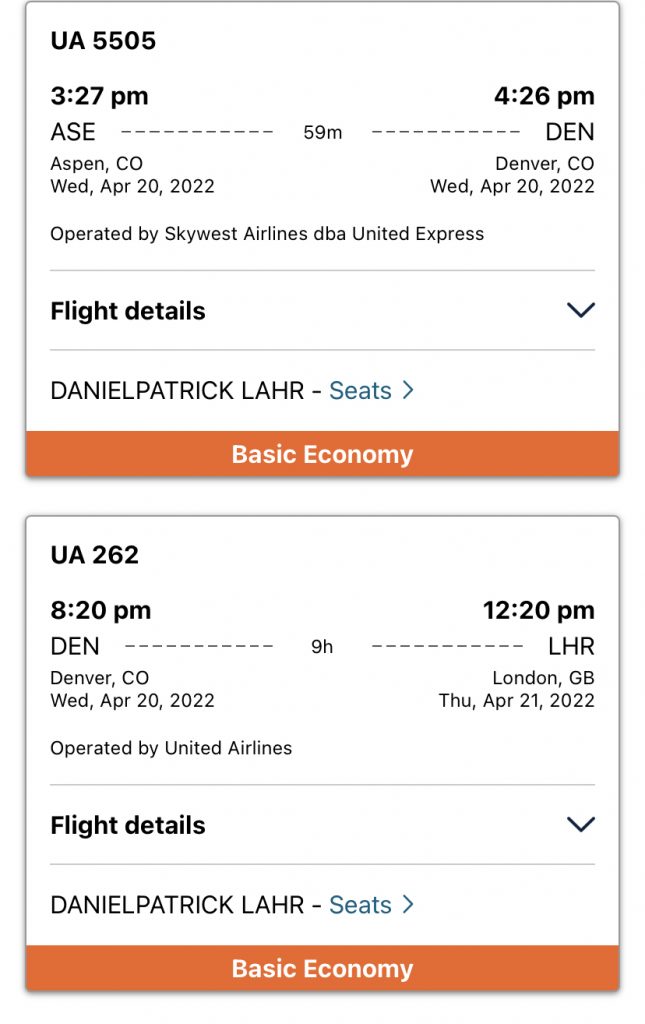The image size is (645, 1024).
Task: Click Operated by United Airlines text
Action: point(171,748)
